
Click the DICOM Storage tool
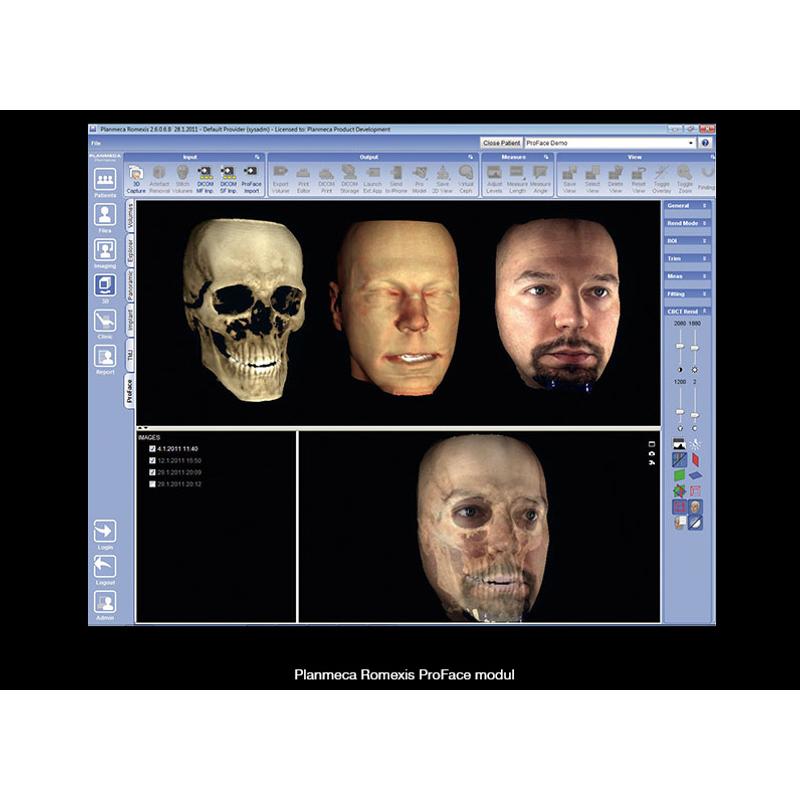[349, 179]
